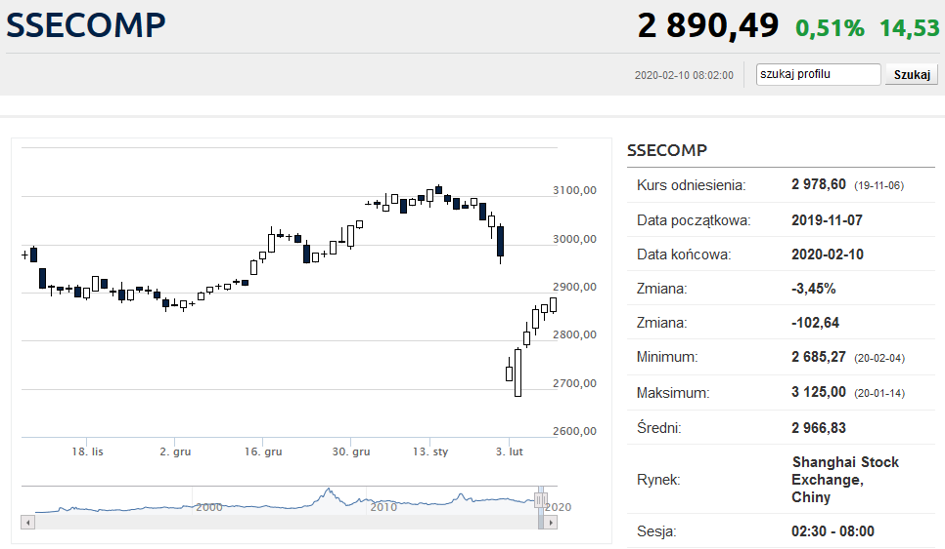The image size is (945, 549).
Task: Click the '13. sty' date axis label
Action: (430, 452)
